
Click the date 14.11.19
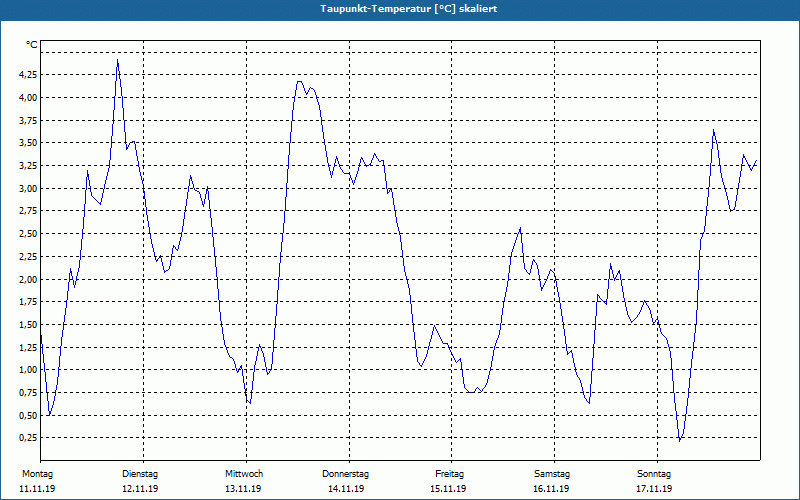tap(346, 489)
